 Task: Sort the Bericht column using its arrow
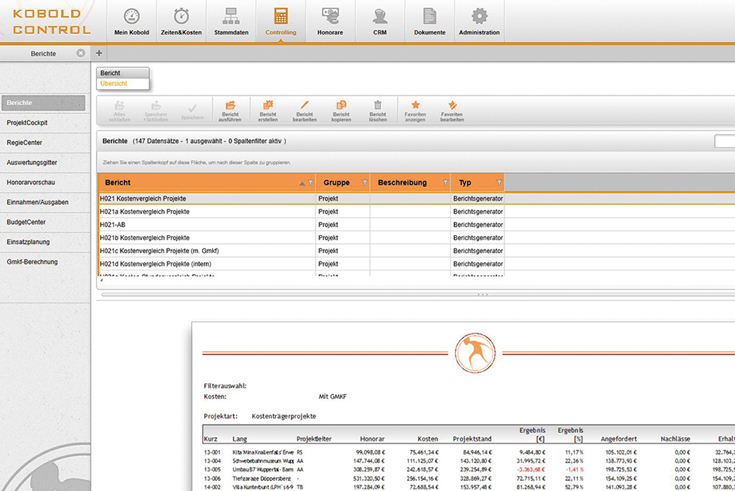pyautogui.click(x=302, y=183)
